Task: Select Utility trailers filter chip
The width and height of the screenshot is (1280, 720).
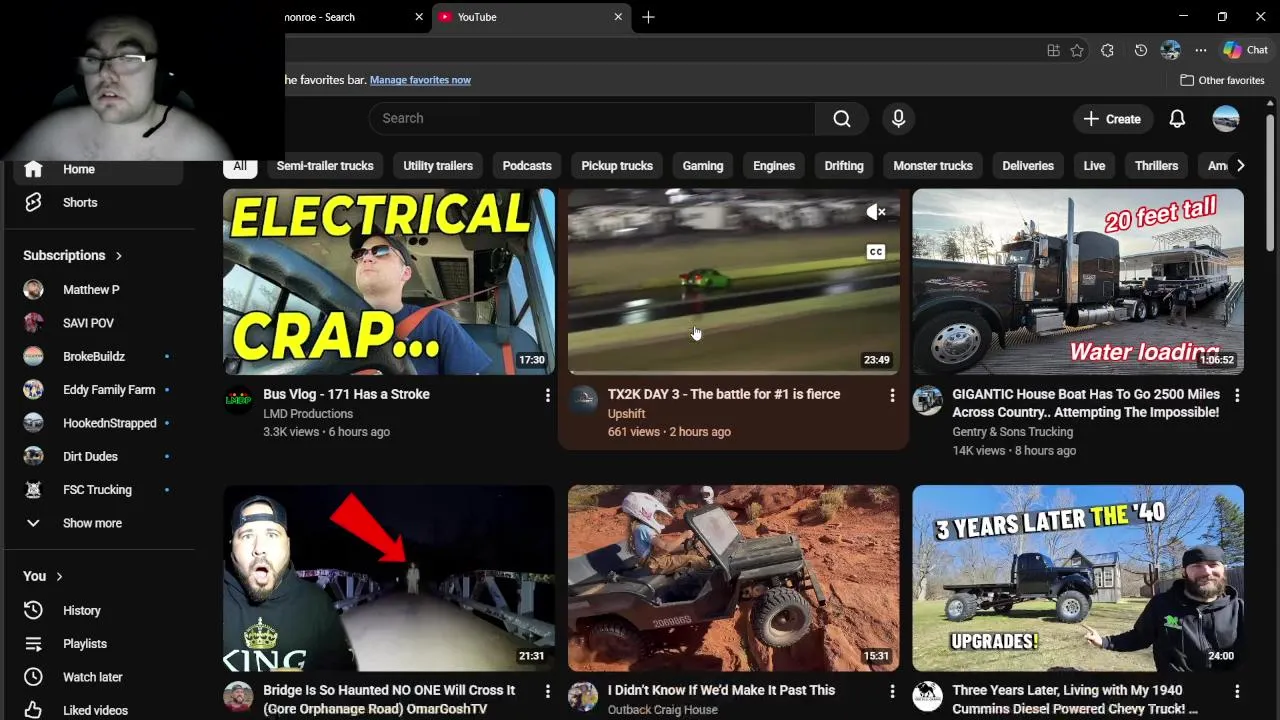Action: coord(438,166)
